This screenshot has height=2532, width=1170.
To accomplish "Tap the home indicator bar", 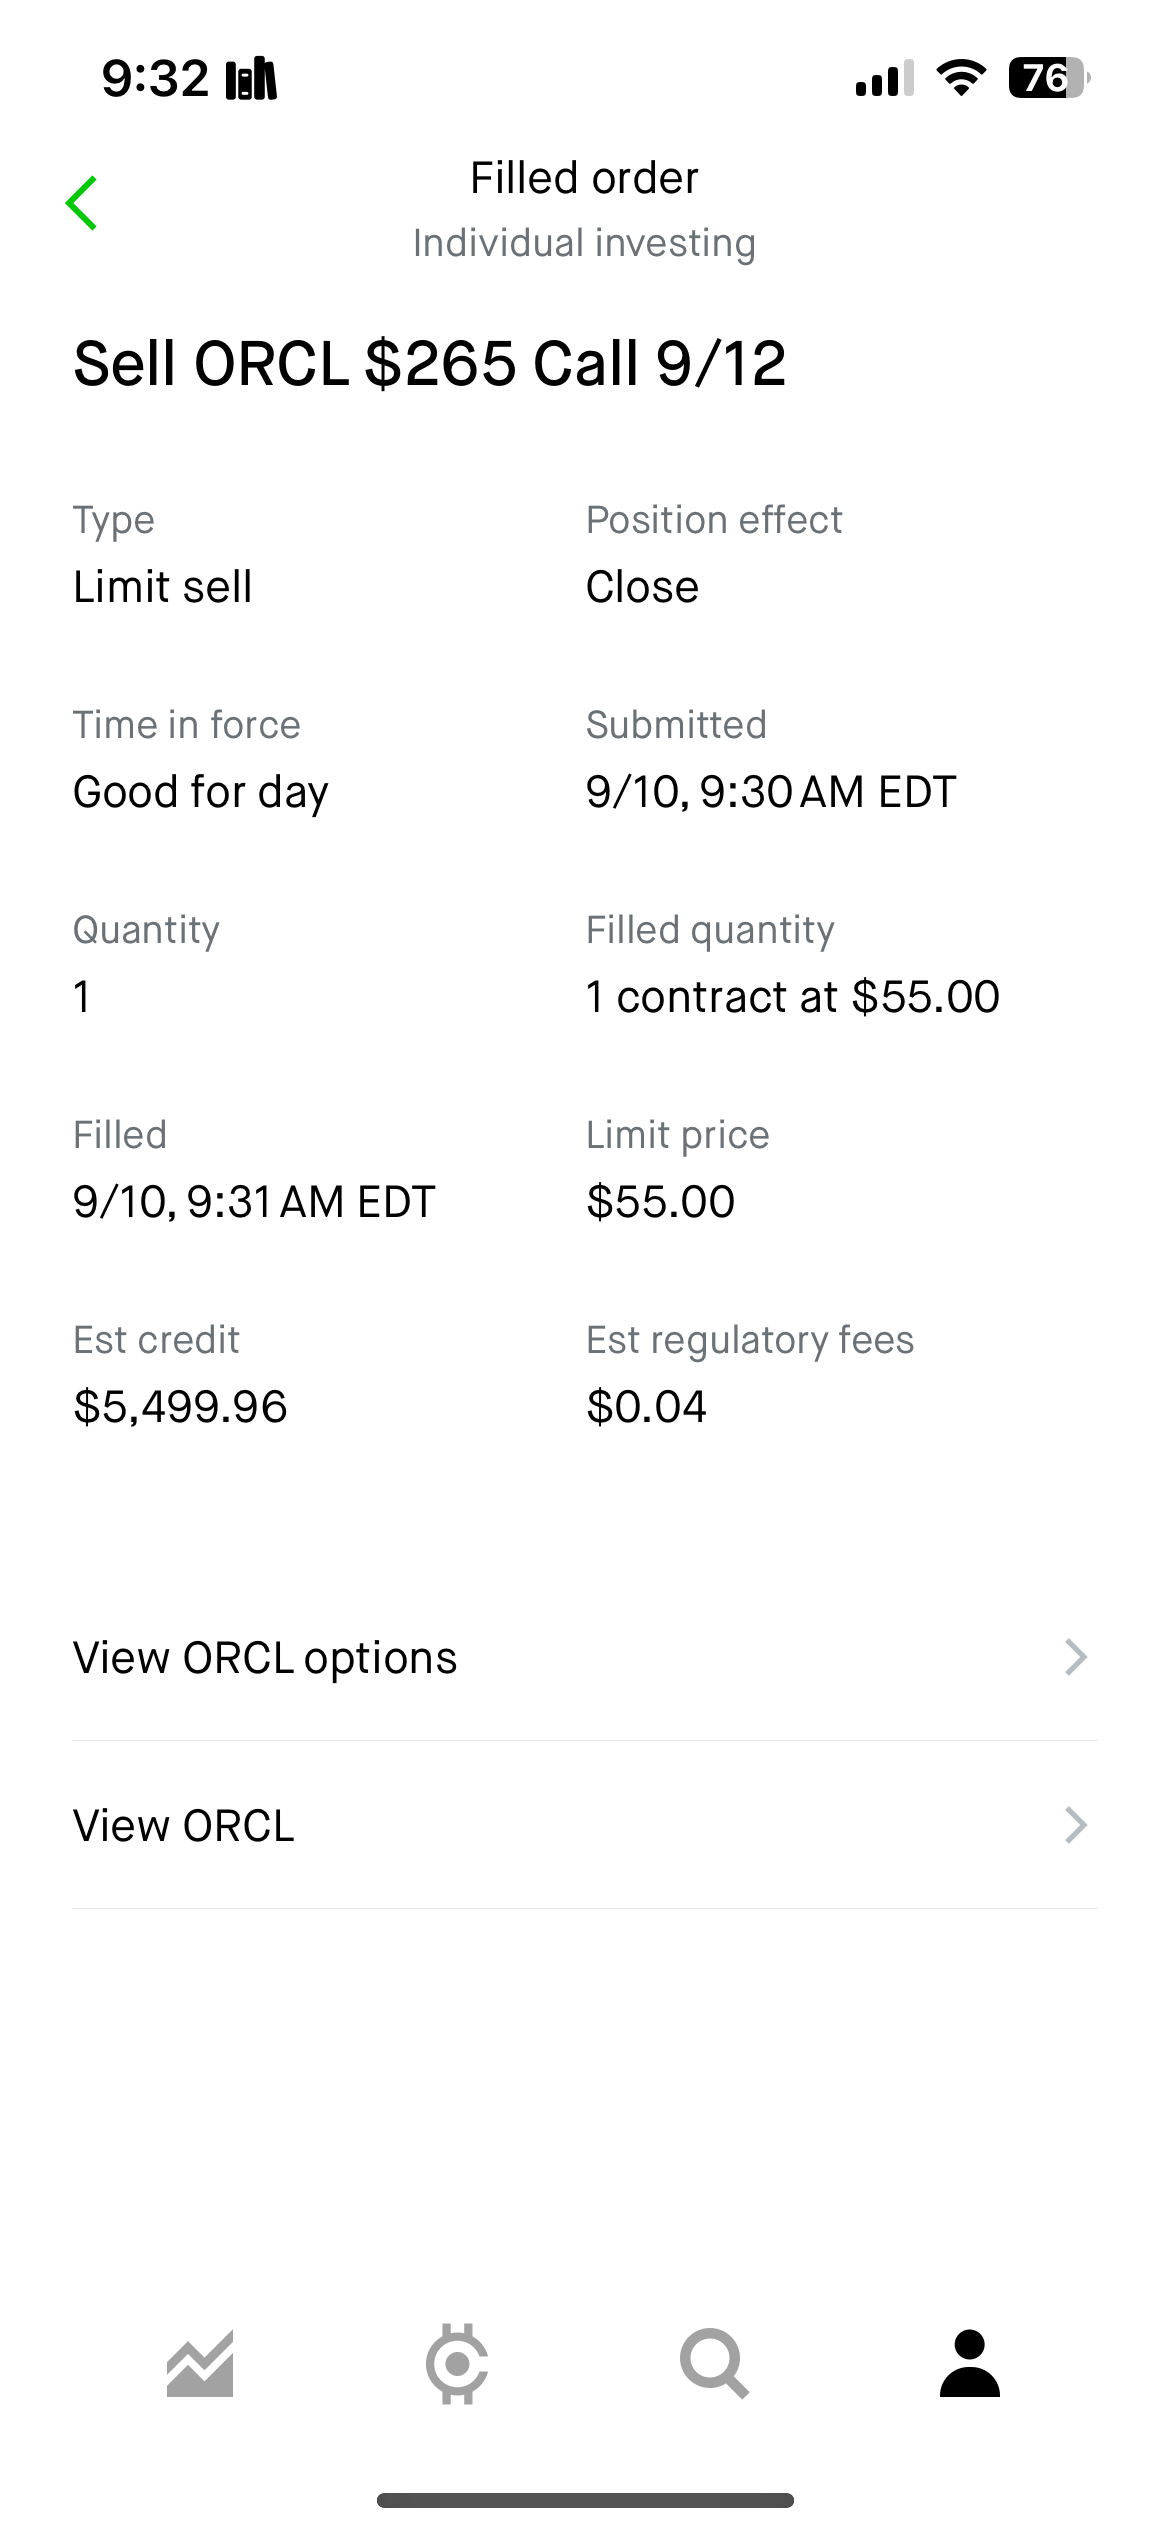I will (x=585, y=2500).
